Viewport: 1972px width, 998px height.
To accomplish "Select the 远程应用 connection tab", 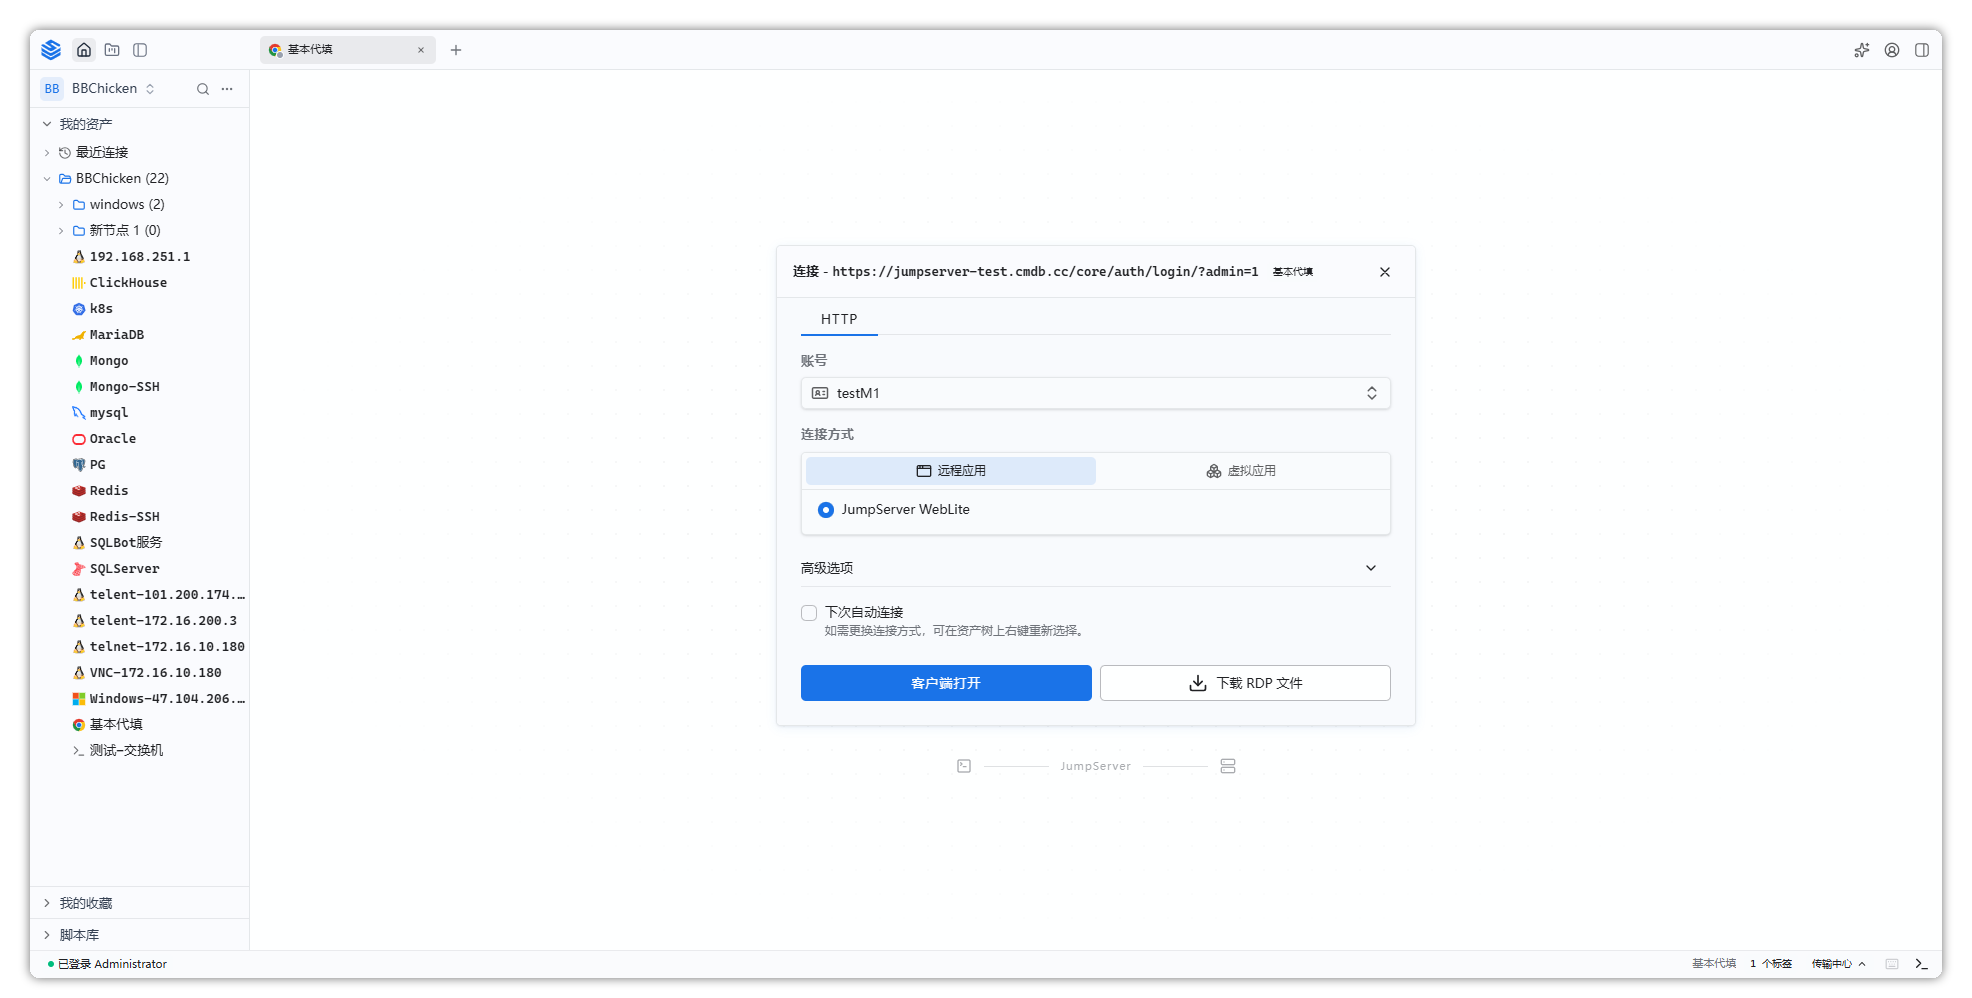I will 951,471.
